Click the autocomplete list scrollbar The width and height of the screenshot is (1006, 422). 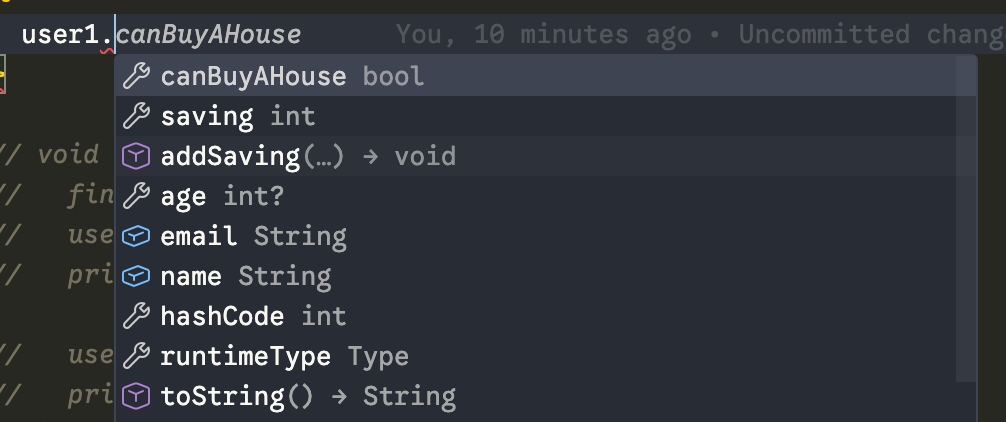click(x=967, y=220)
